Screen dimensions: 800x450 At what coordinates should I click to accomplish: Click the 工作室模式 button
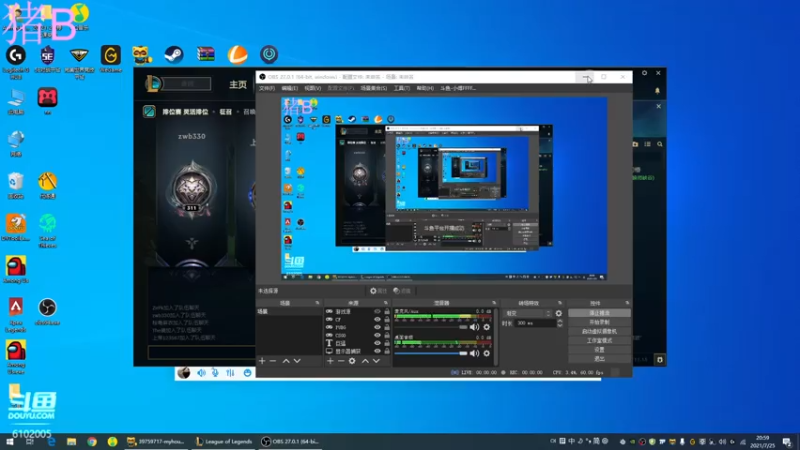point(599,341)
